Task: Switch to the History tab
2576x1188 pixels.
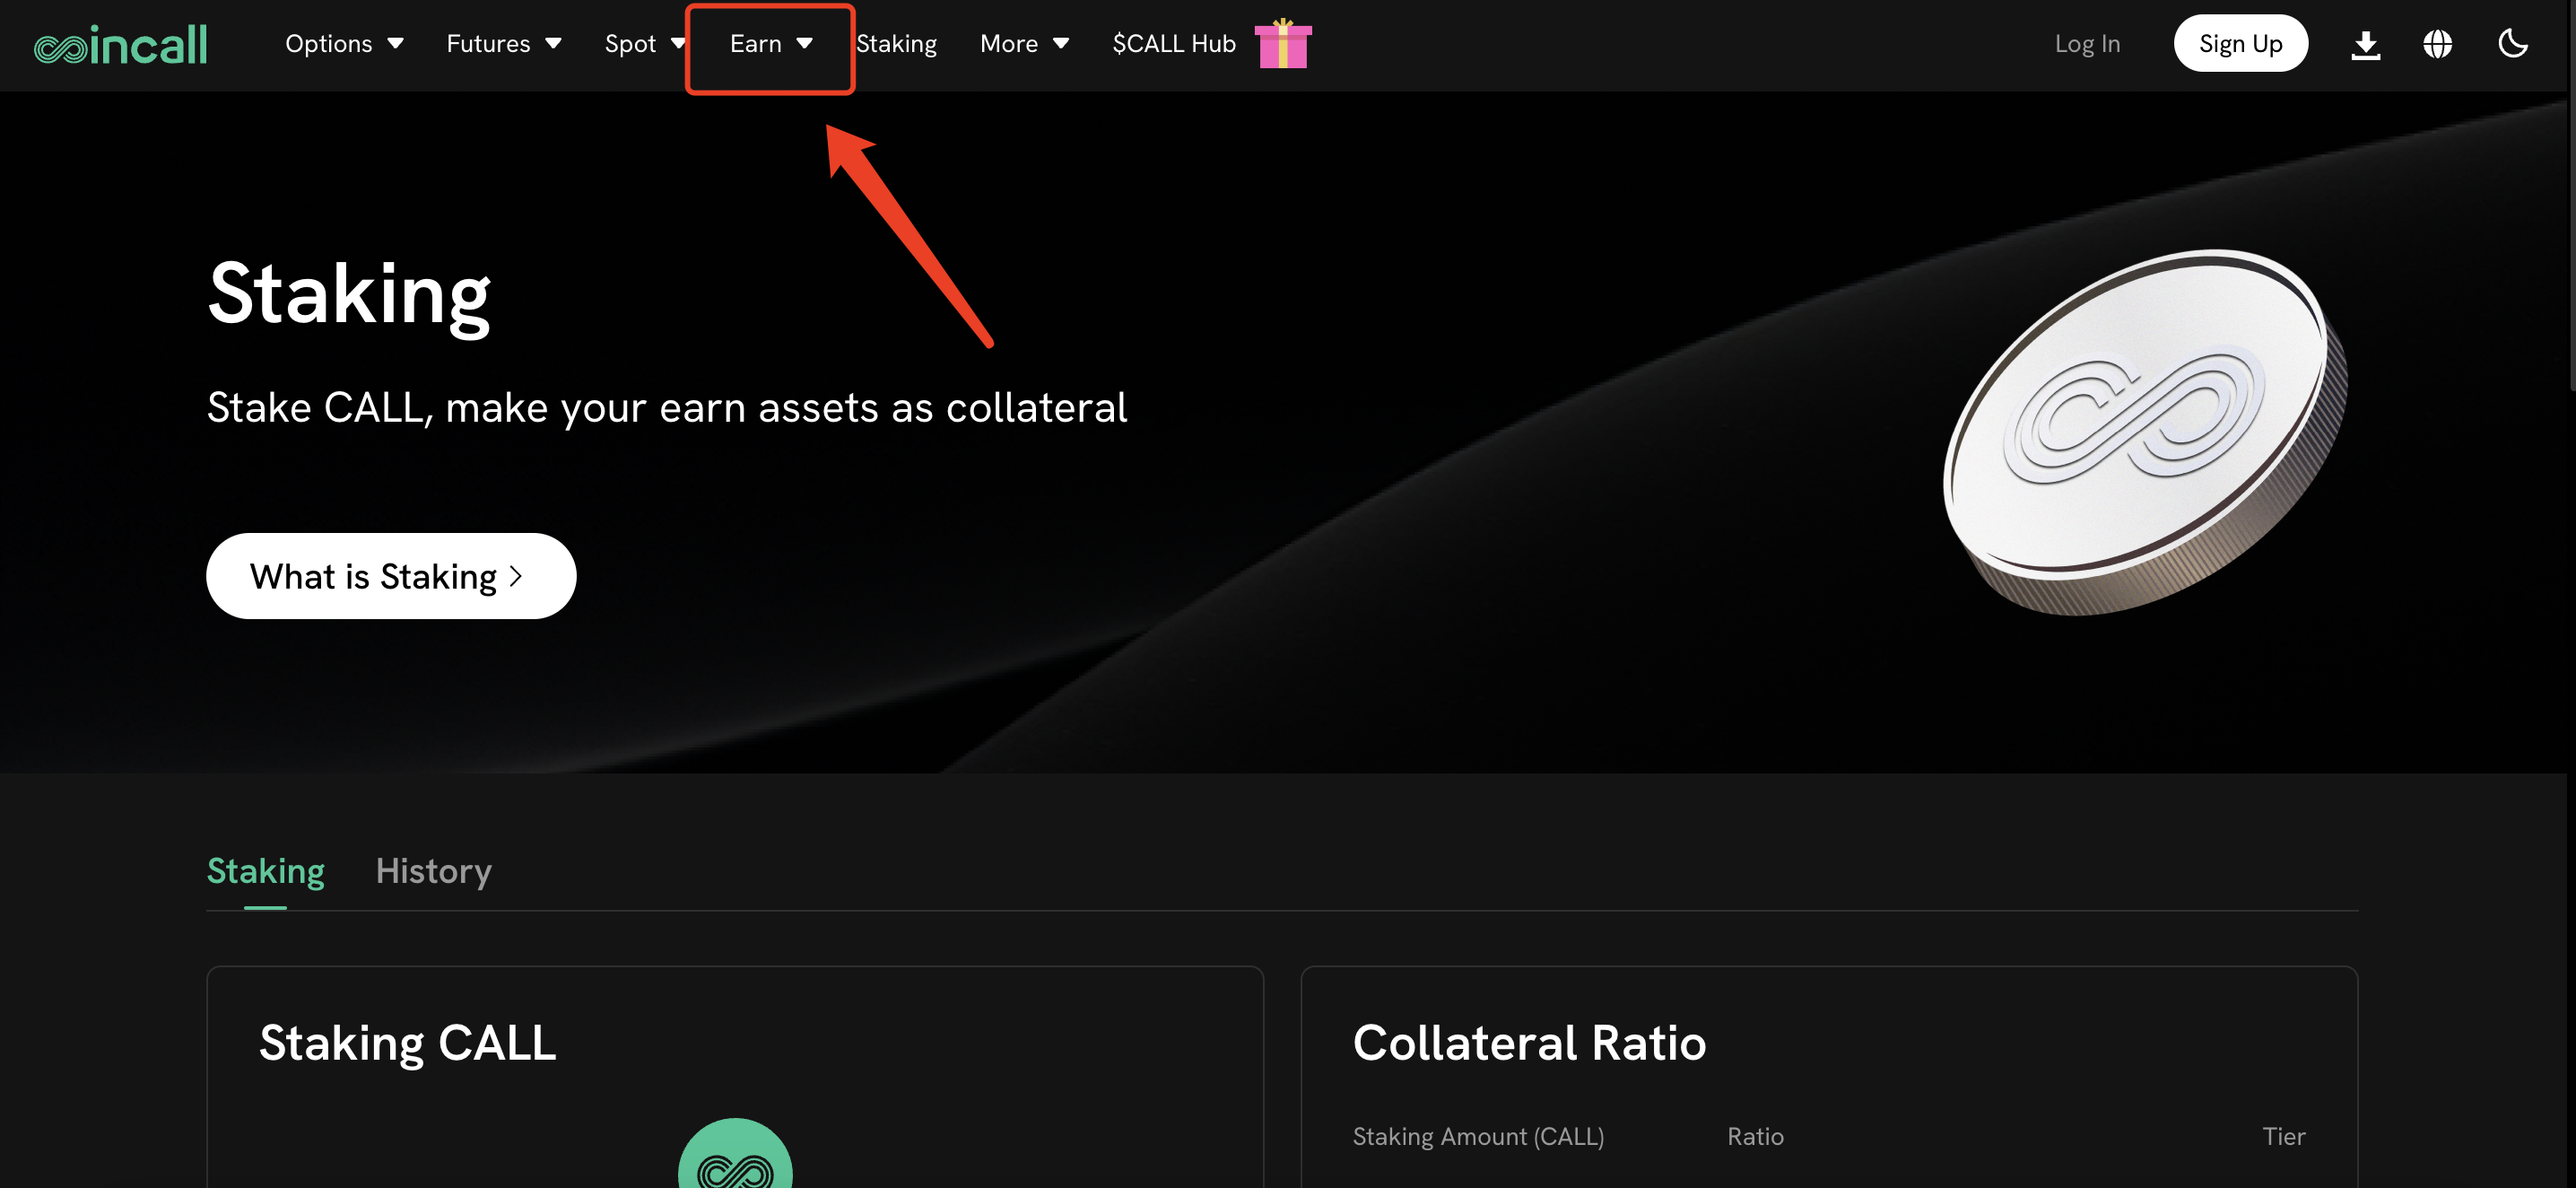Action: (x=433, y=872)
